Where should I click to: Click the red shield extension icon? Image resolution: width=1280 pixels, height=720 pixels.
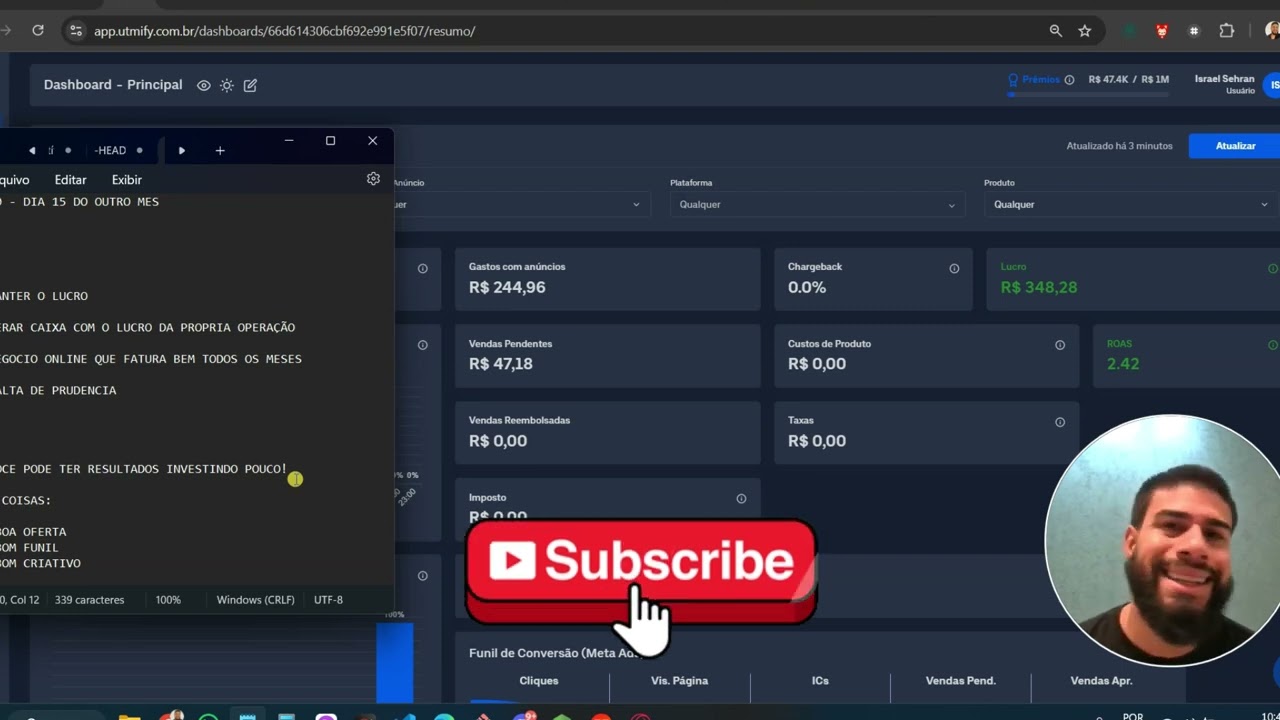[1161, 31]
